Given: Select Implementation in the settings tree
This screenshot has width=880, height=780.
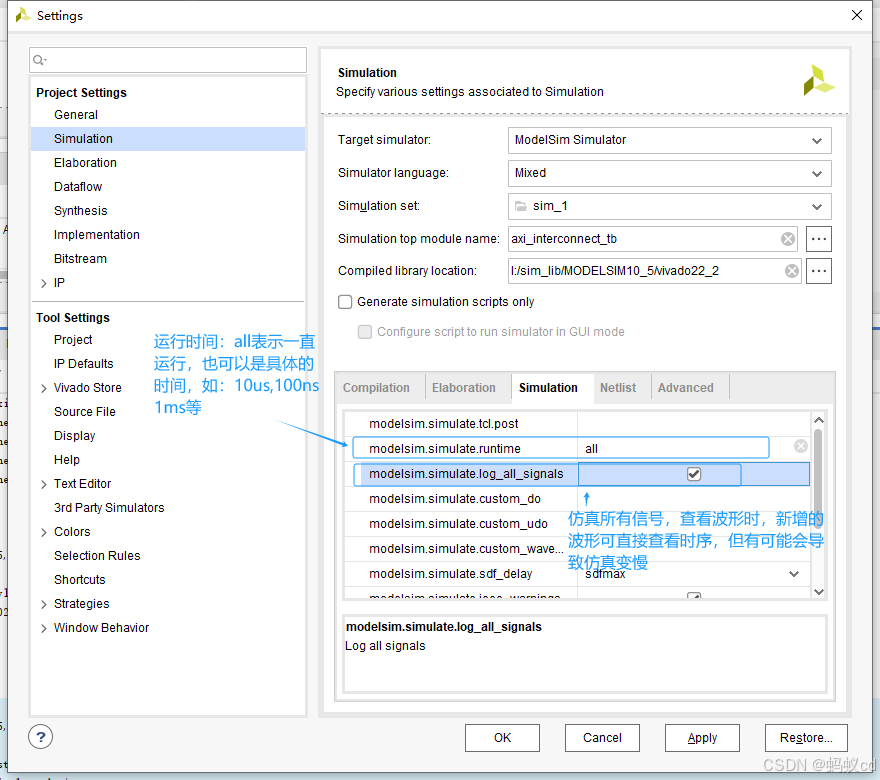Looking at the screenshot, I should [97, 235].
